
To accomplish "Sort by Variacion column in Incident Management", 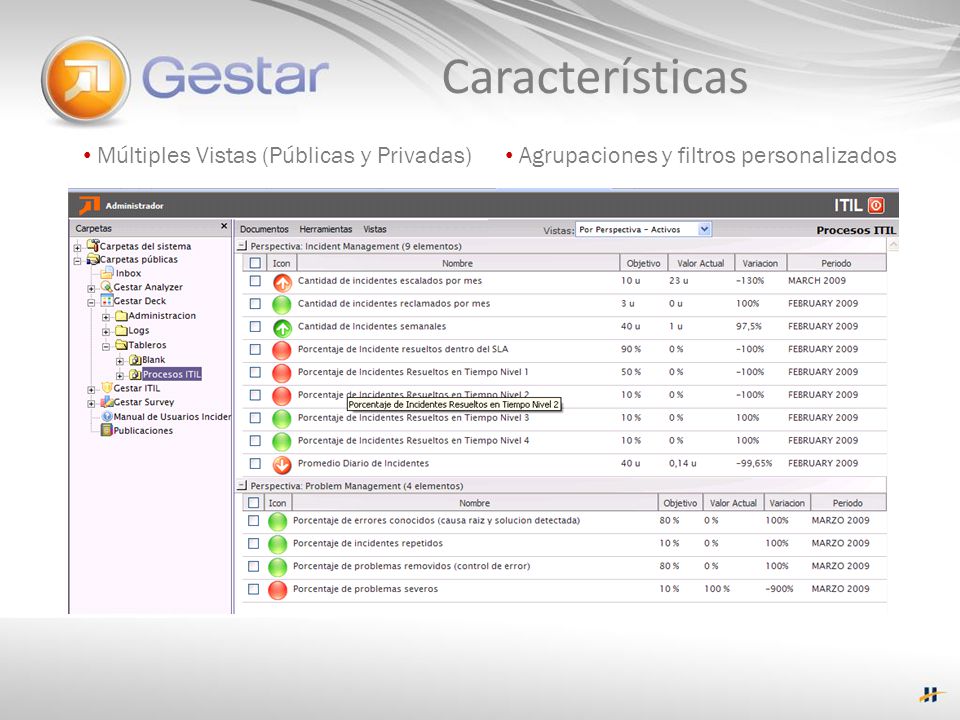I will [x=760, y=263].
